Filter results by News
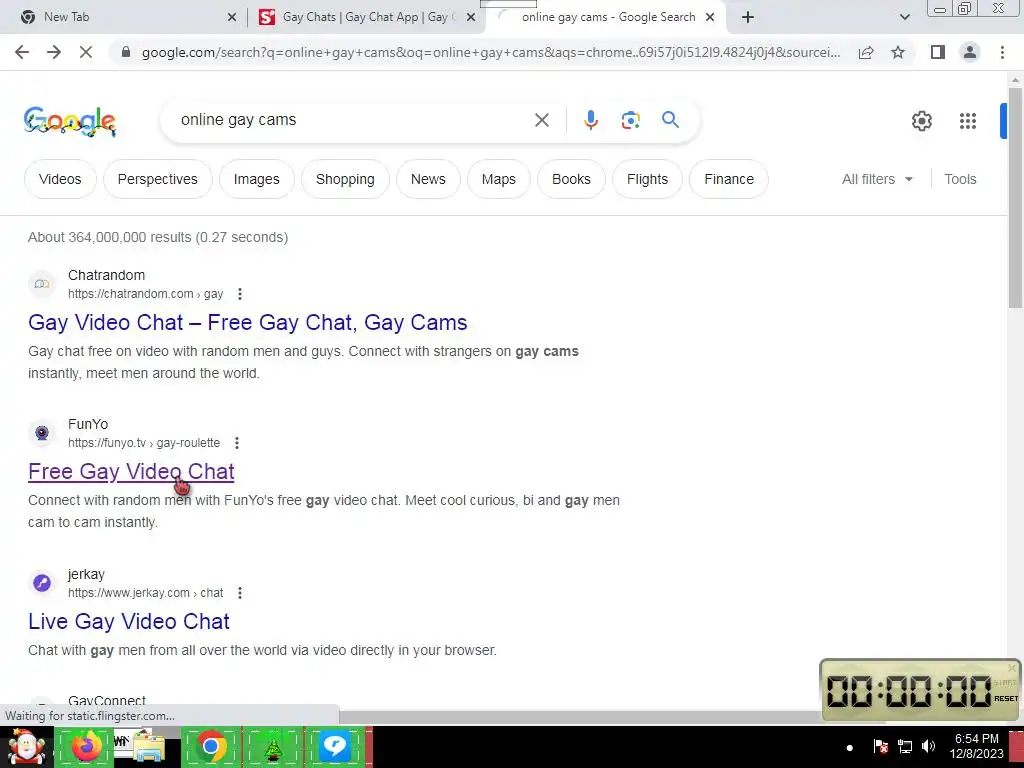The image size is (1024, 768). click(x=428, y=179)
